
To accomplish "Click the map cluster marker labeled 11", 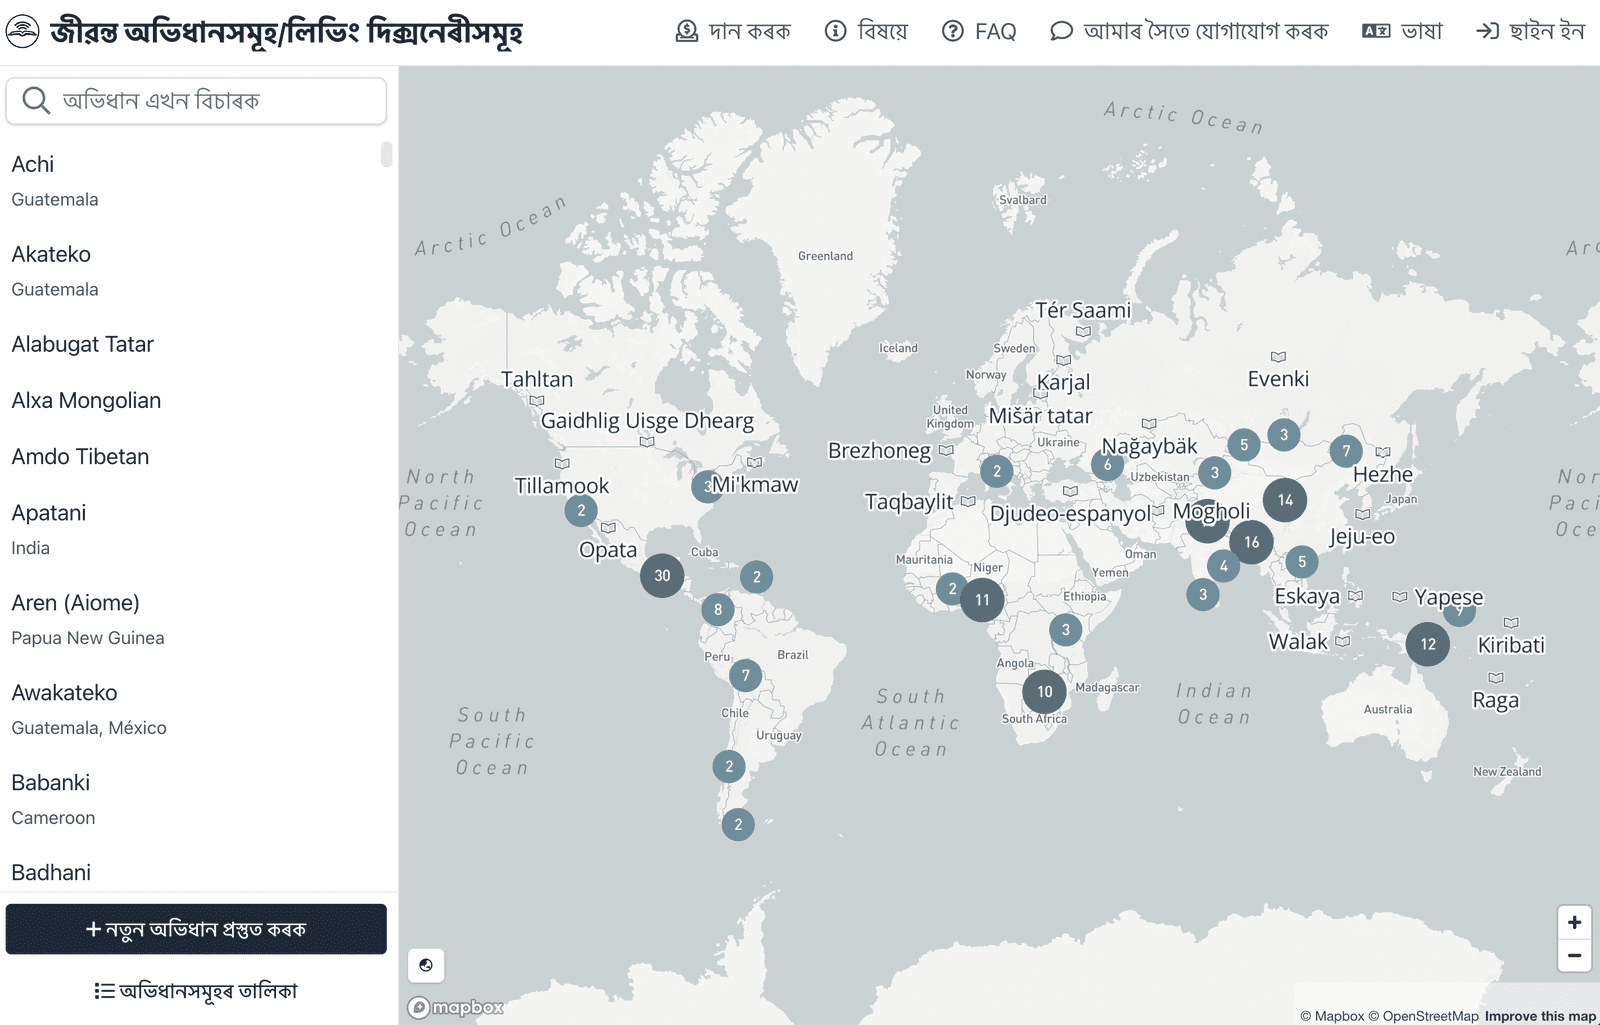I will tap(982, 600).
